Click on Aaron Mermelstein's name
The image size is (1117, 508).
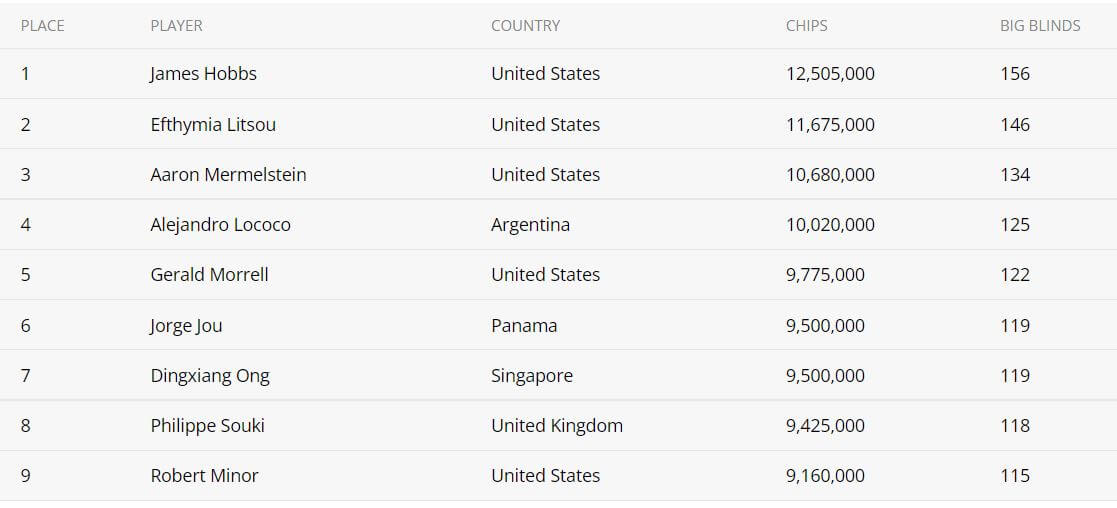(228, 175)
